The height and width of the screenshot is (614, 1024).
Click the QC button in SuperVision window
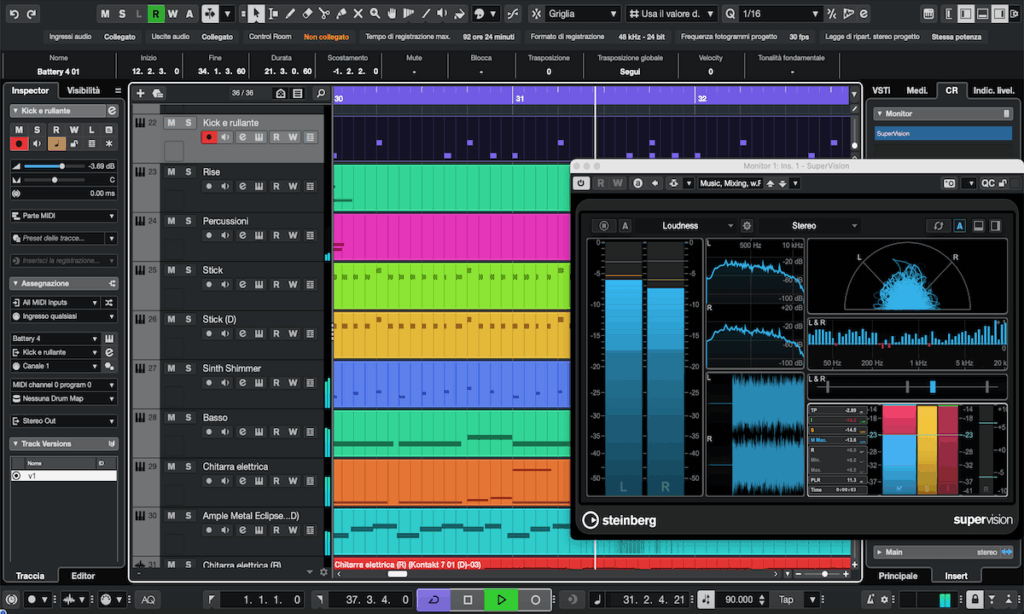[x=987, y=184]
